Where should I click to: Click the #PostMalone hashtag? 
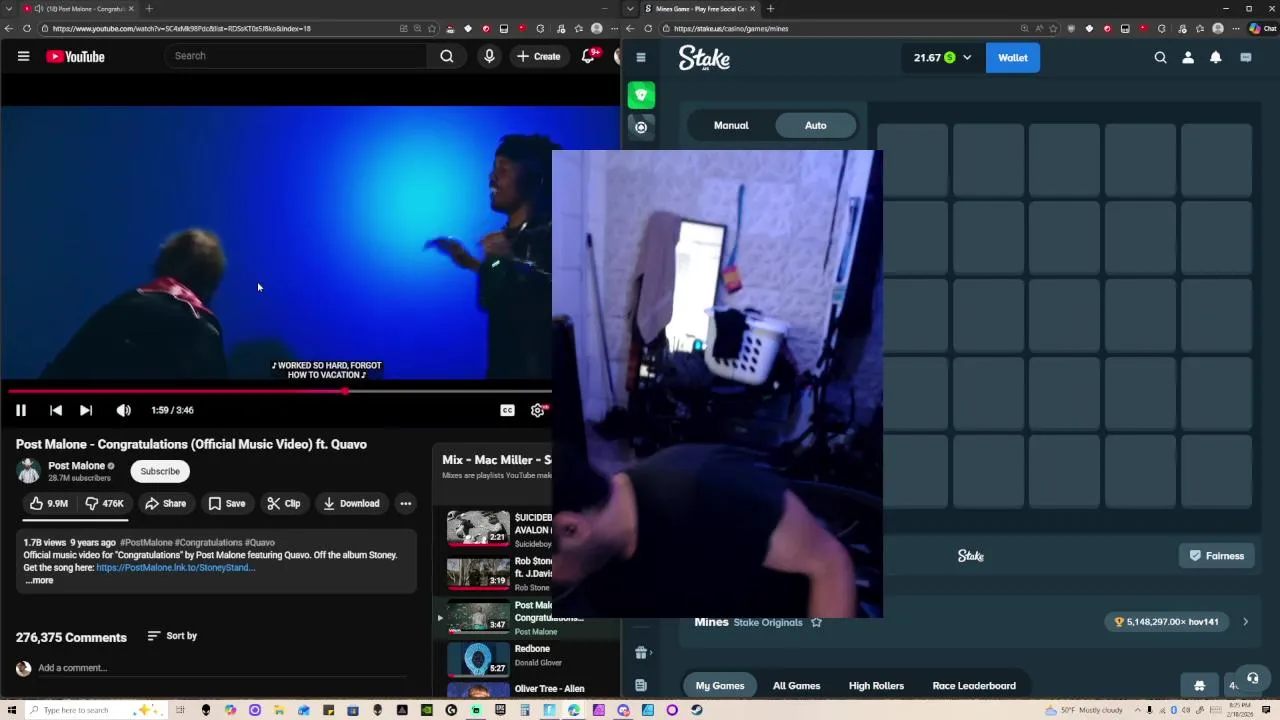(x=146, y=542)
